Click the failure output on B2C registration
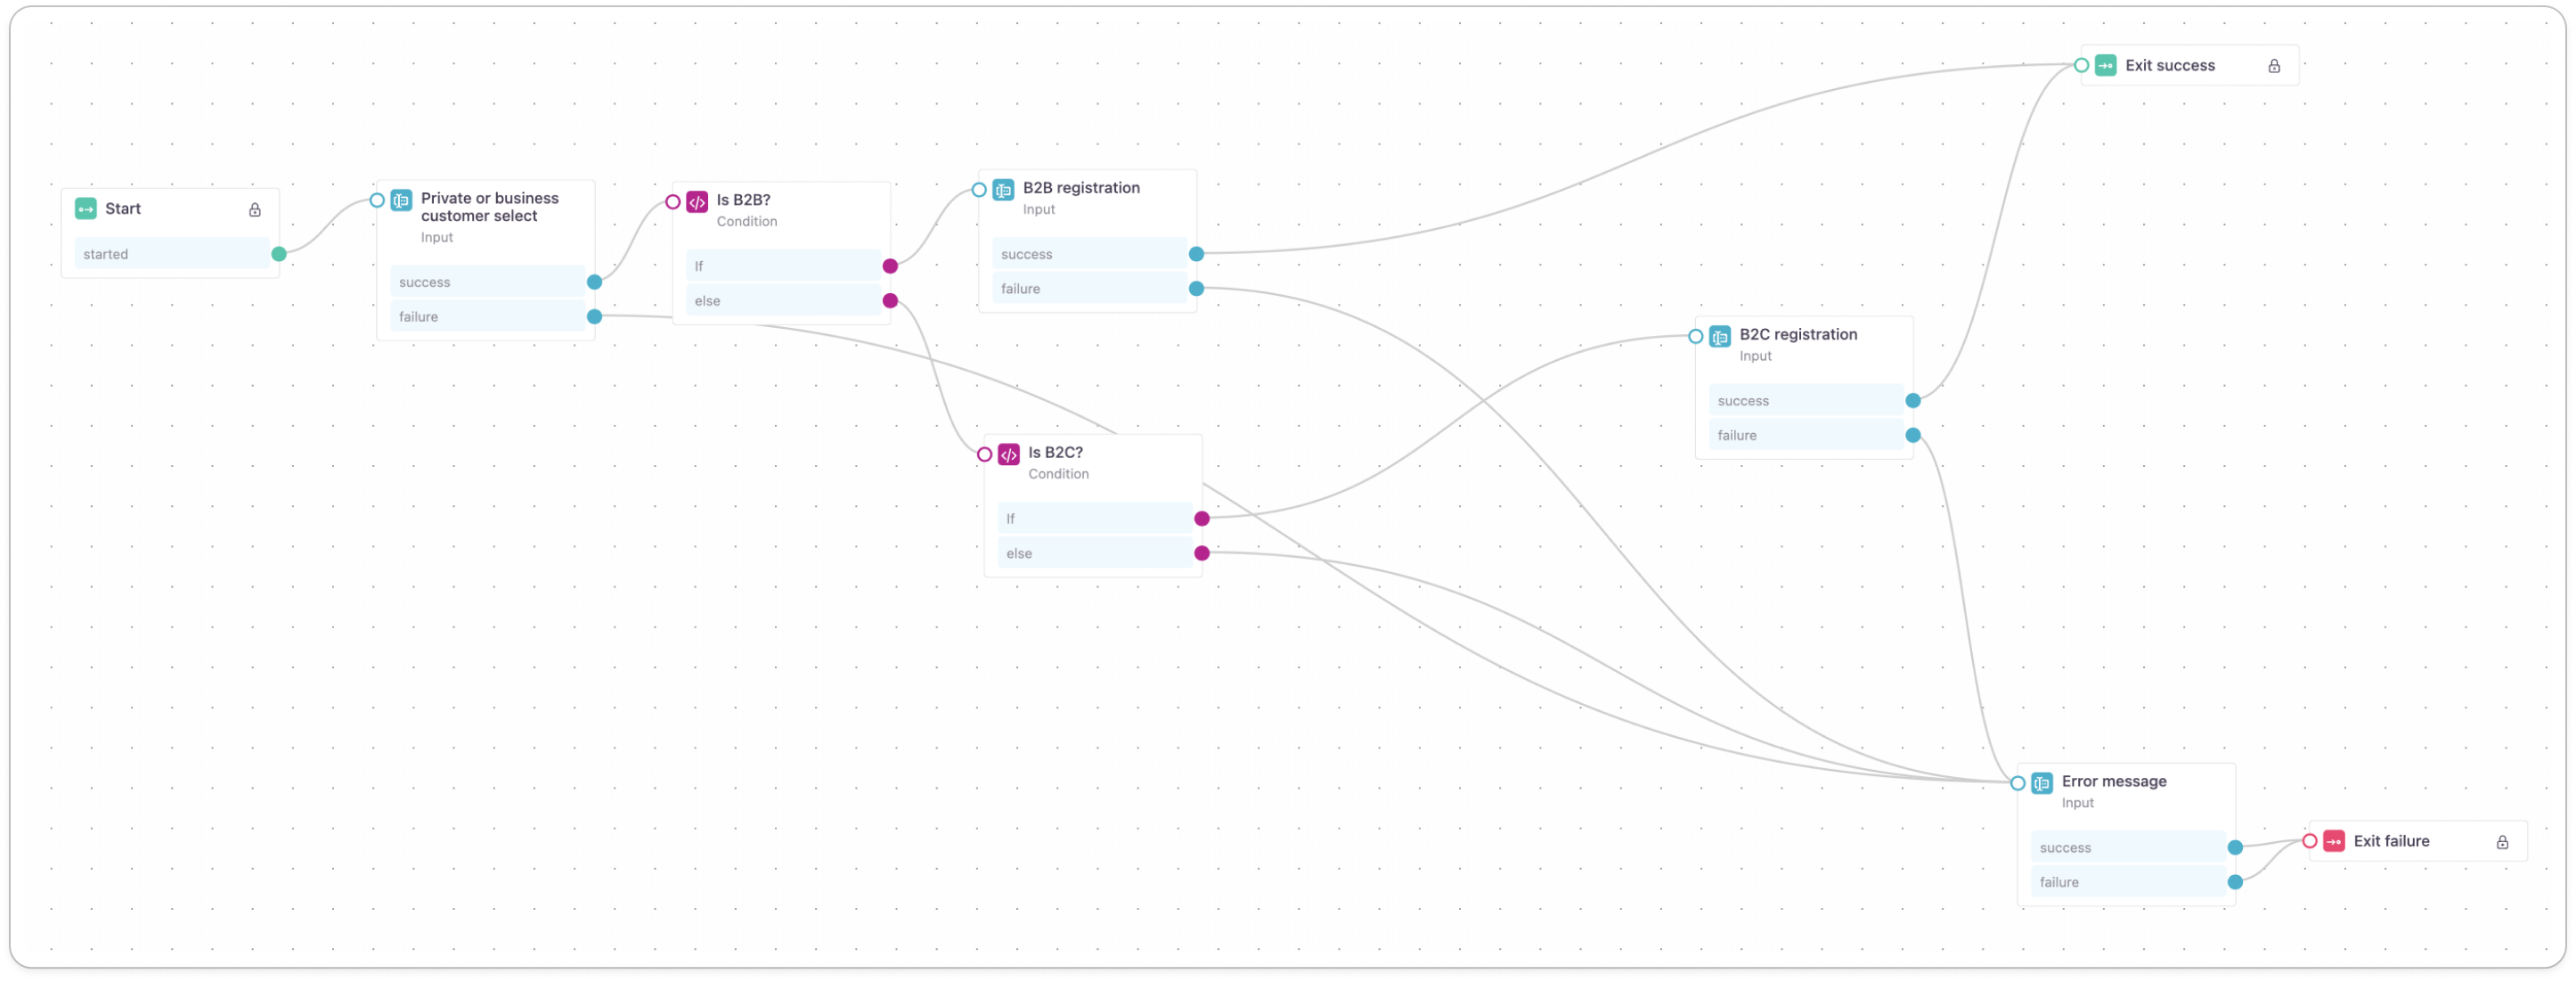This screenshot has width=2576, height=982. 1912,434
